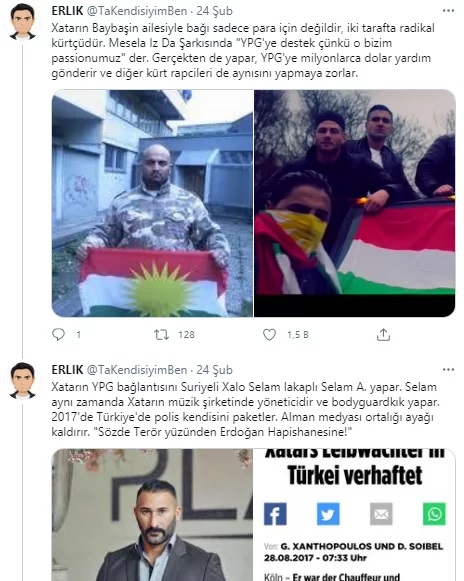Click the Twitter bird icon in article image
The image size is (464, 581).
coord(328,514)
